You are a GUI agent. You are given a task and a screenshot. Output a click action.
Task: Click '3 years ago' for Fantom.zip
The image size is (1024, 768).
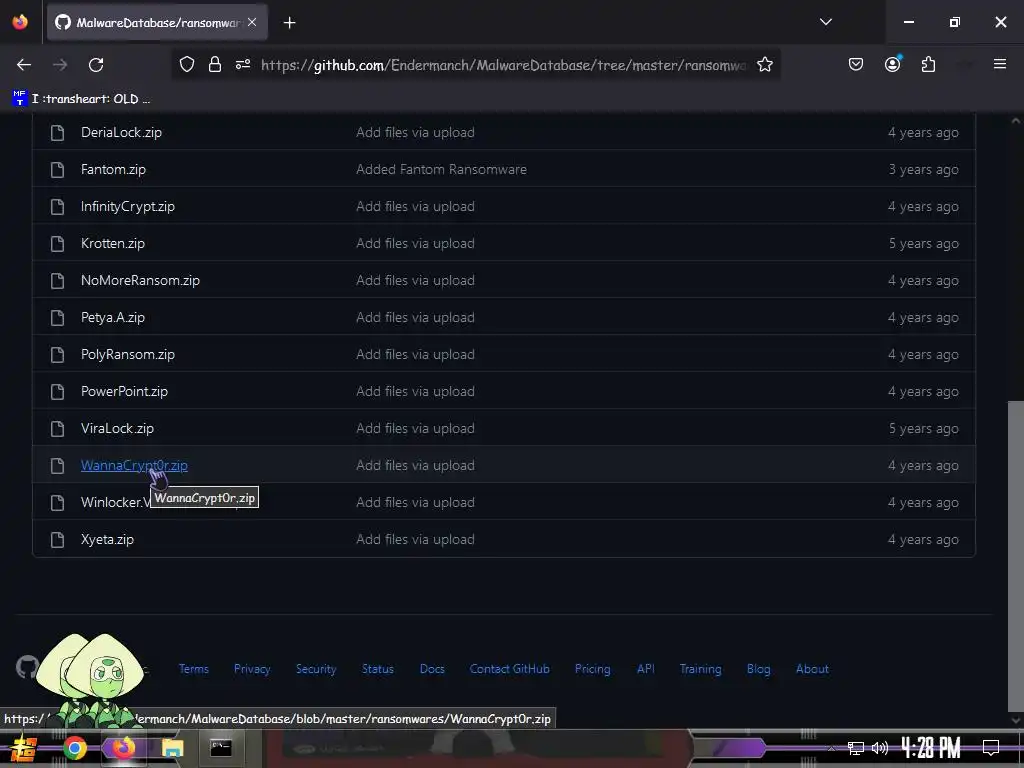923,170
